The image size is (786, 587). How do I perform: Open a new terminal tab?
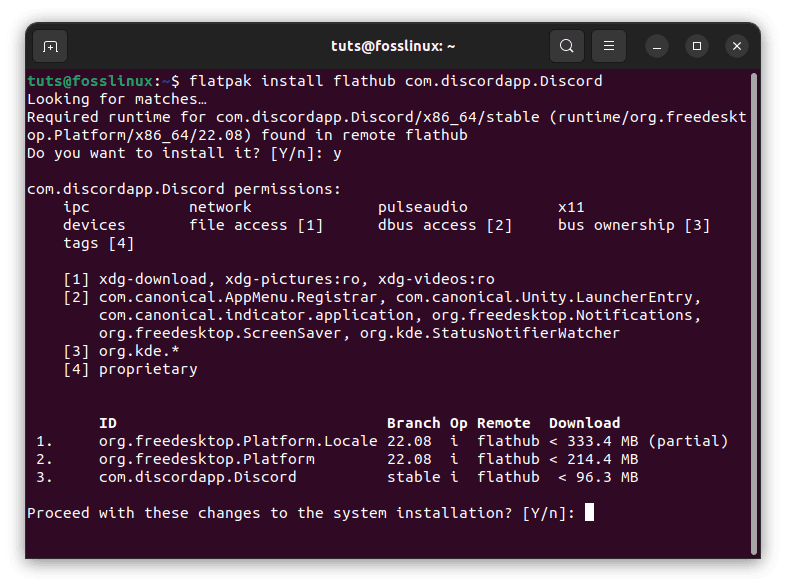[x=50, y=47]
